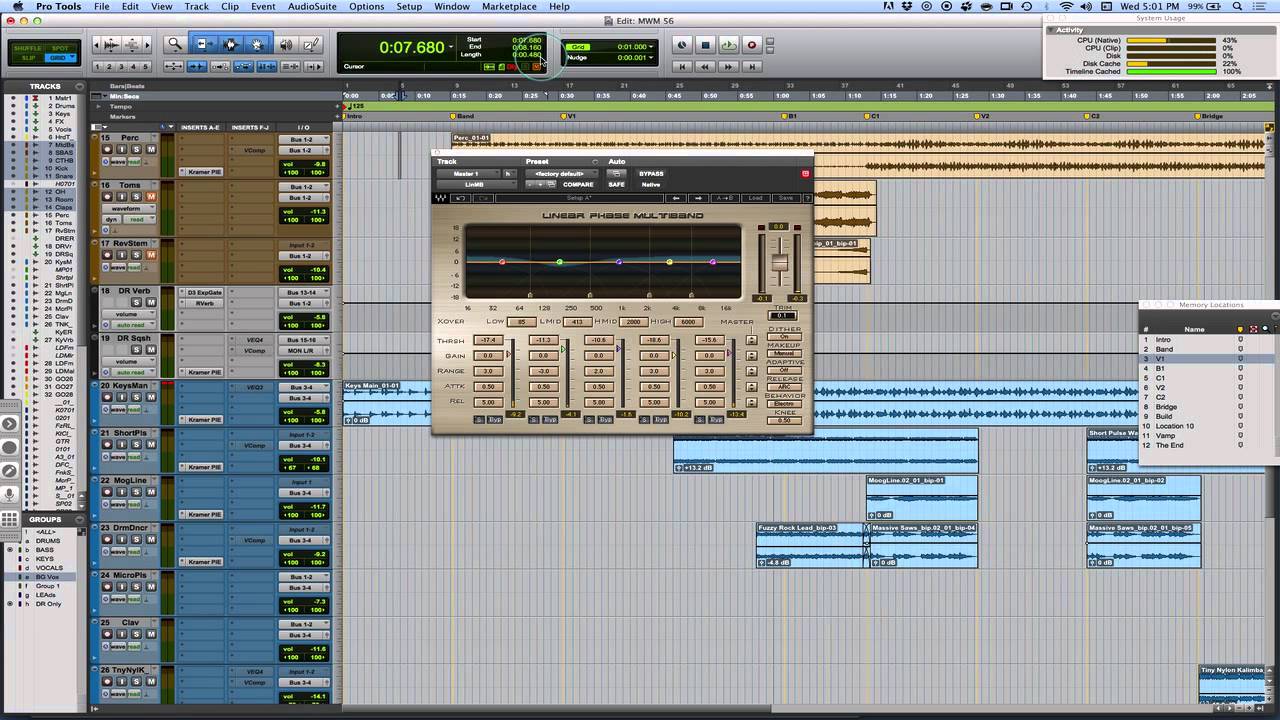Toggle plugin automation SAFE button

[616, 184]
